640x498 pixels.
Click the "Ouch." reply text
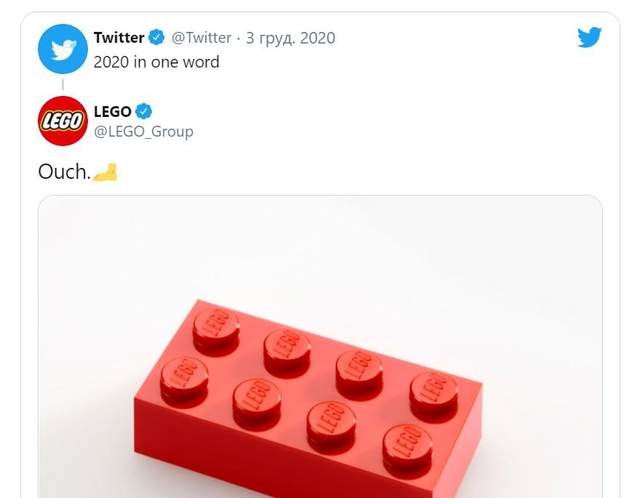pyautogui.click(x=64, y=172)
